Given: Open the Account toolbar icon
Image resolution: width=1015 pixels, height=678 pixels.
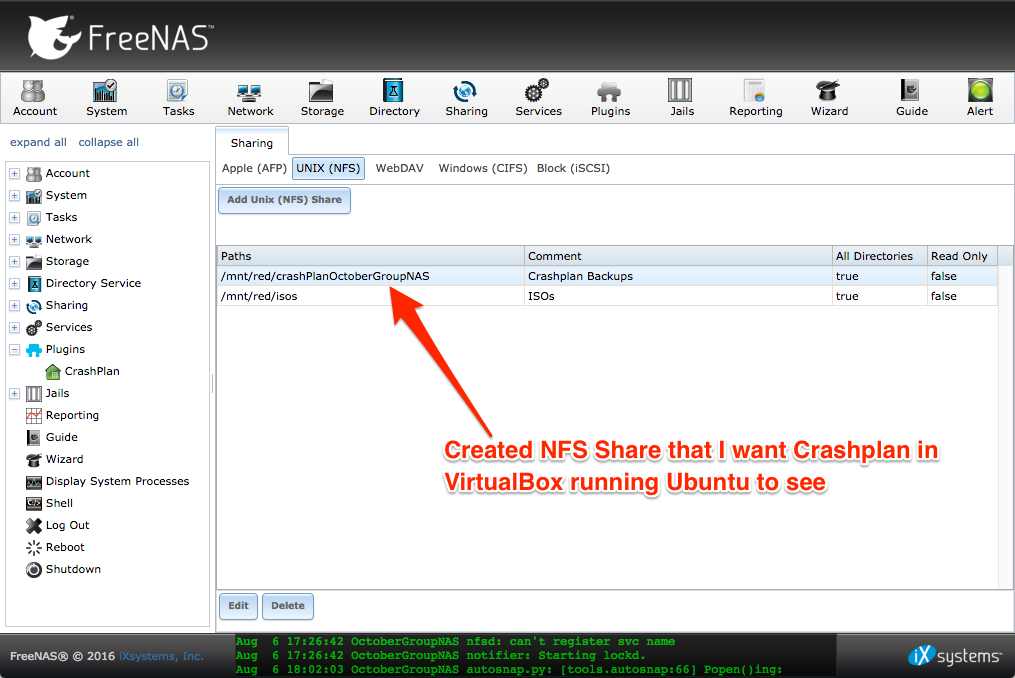Looking at the screenshot, I should 34,98.
